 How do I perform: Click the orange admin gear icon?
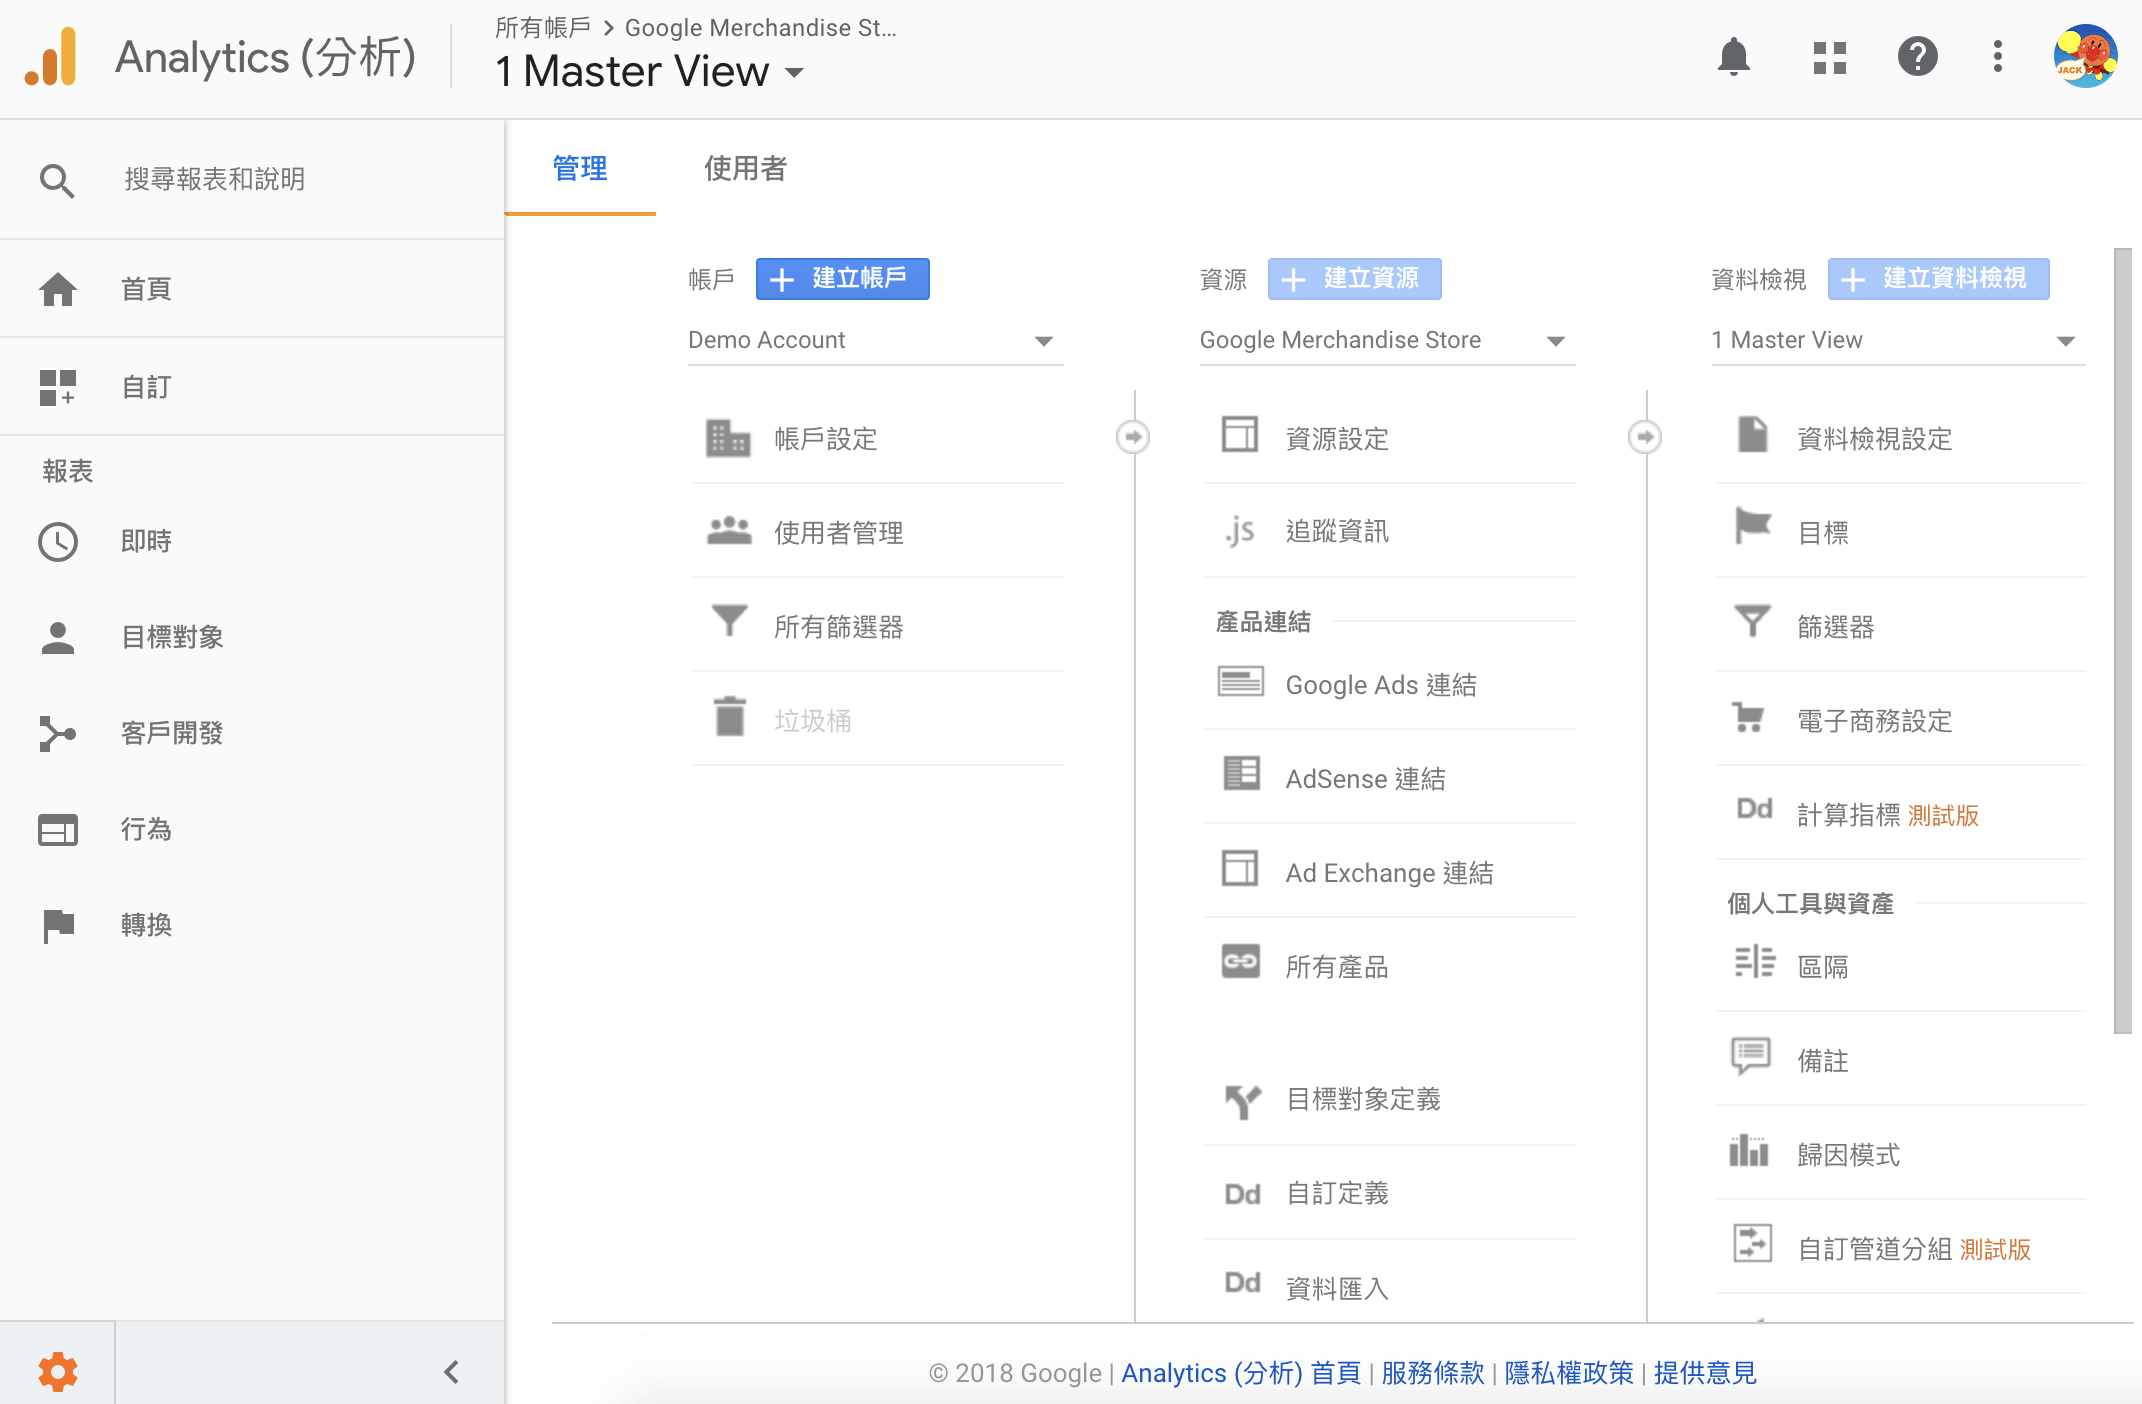point(57,1371)
